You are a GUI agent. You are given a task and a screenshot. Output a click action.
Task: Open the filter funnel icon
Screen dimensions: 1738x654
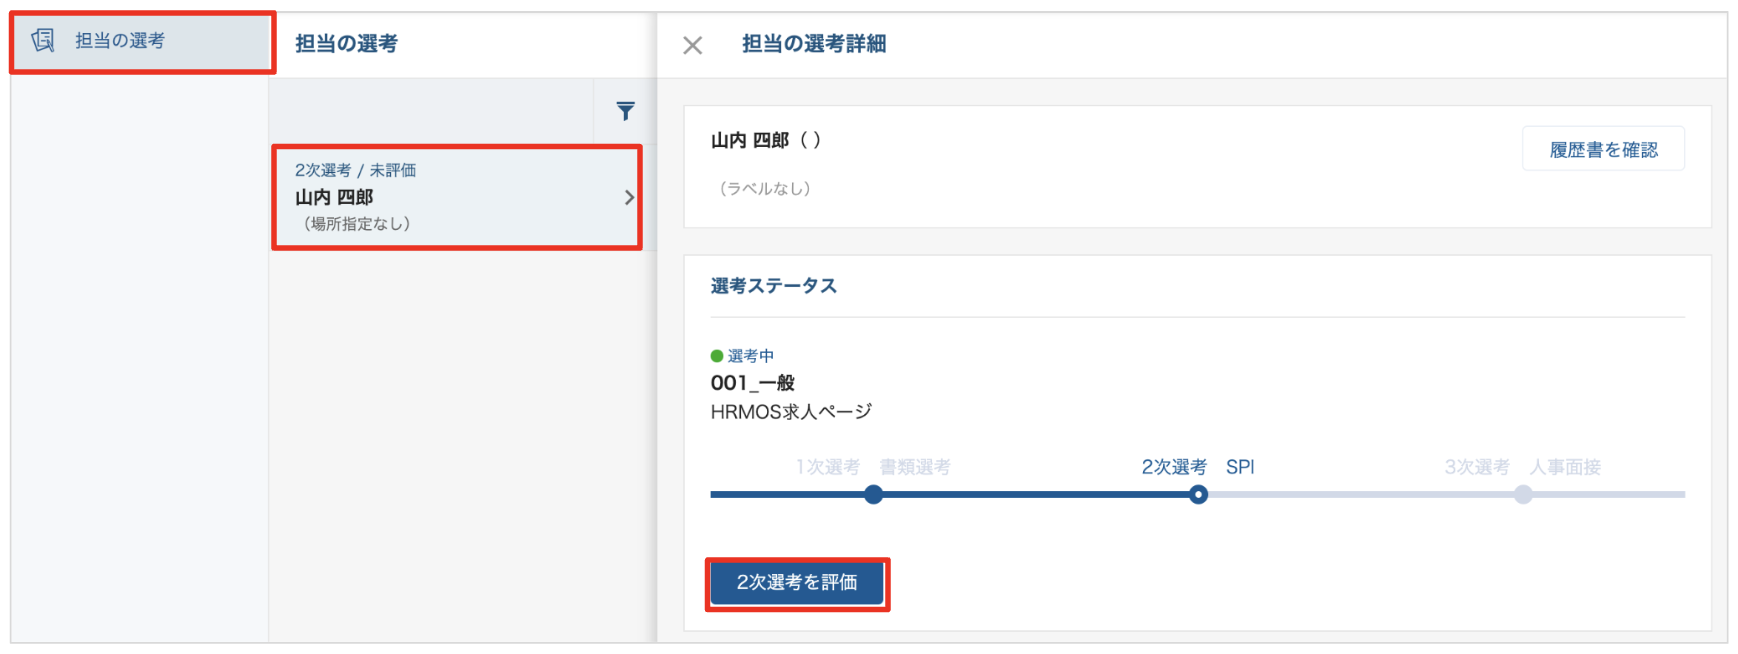(625, 111)
